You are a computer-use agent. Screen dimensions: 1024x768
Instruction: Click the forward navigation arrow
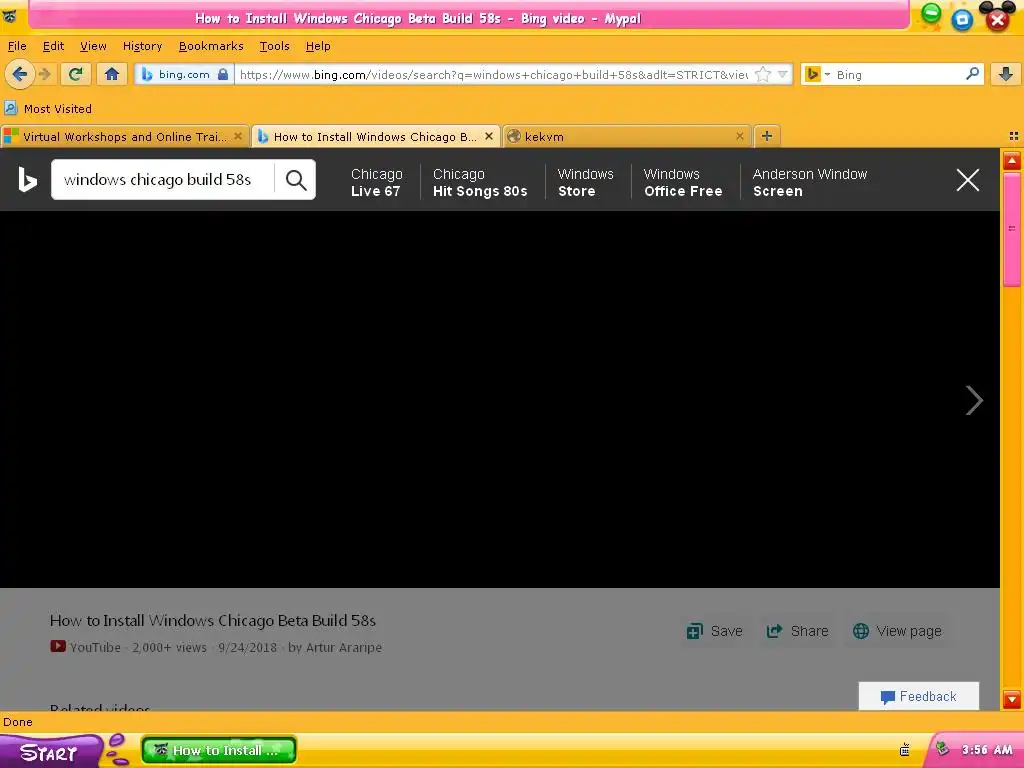click(x=44, y=74)
